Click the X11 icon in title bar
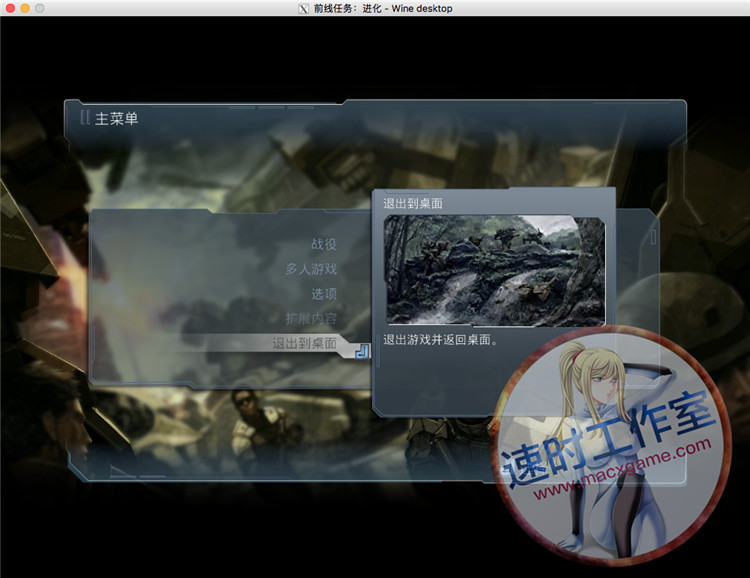Viewport: 750px width, 578px height. click(303, 9)
